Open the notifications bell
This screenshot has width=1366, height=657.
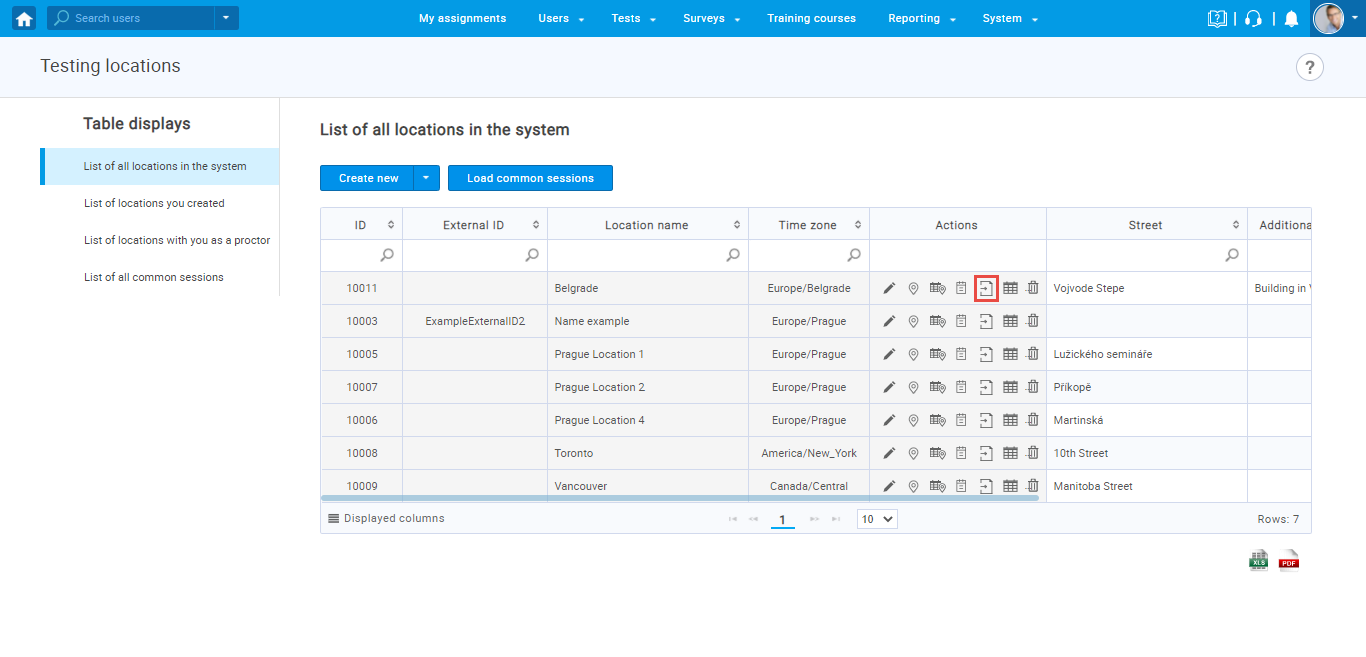1291,19
